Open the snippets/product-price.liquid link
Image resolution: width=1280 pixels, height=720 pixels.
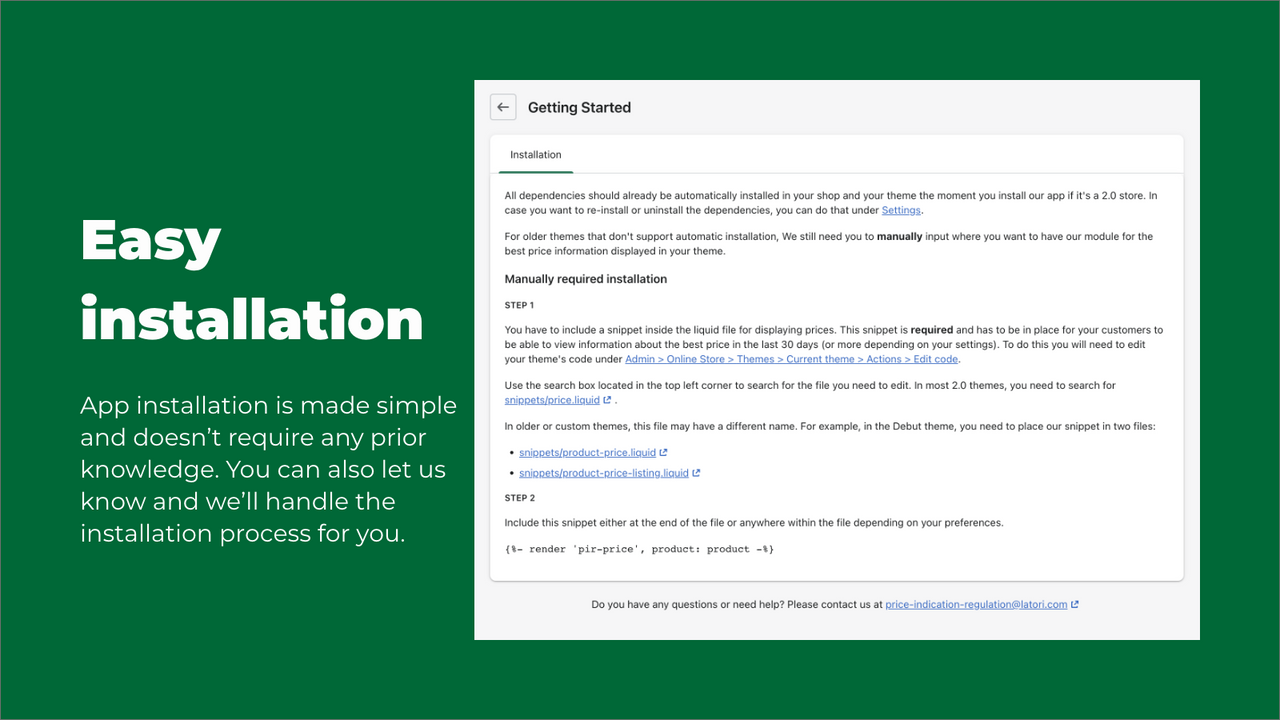click(x=587, y=452)
